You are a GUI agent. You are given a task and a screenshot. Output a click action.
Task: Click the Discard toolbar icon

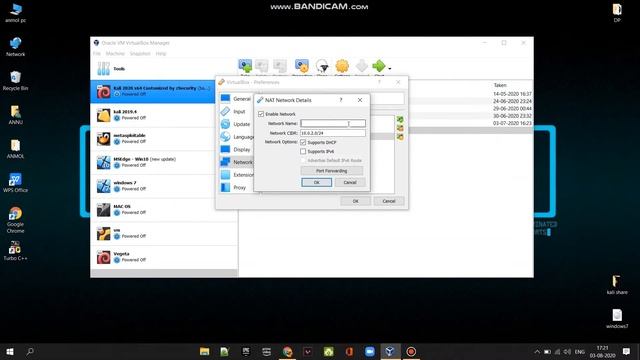coord(362,66)
